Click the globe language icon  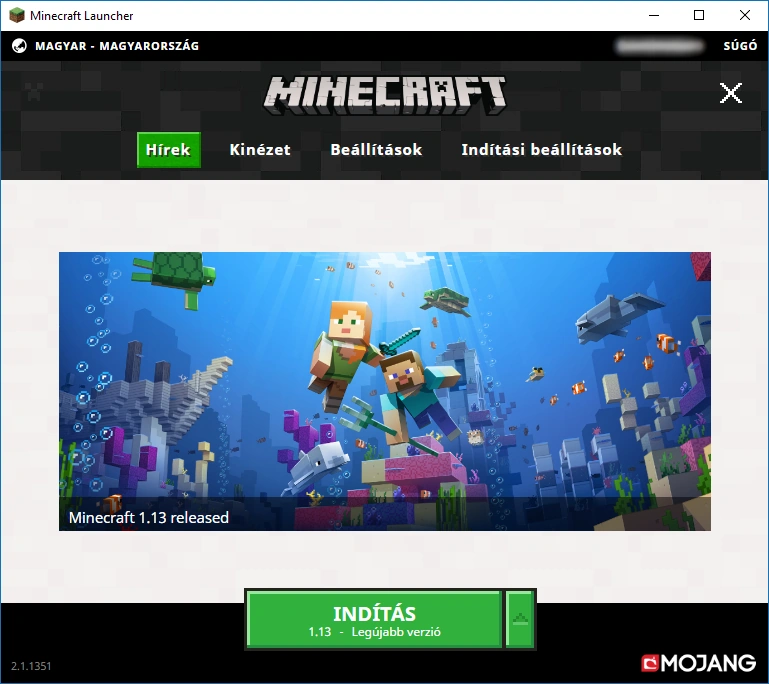tap(19, 46)
